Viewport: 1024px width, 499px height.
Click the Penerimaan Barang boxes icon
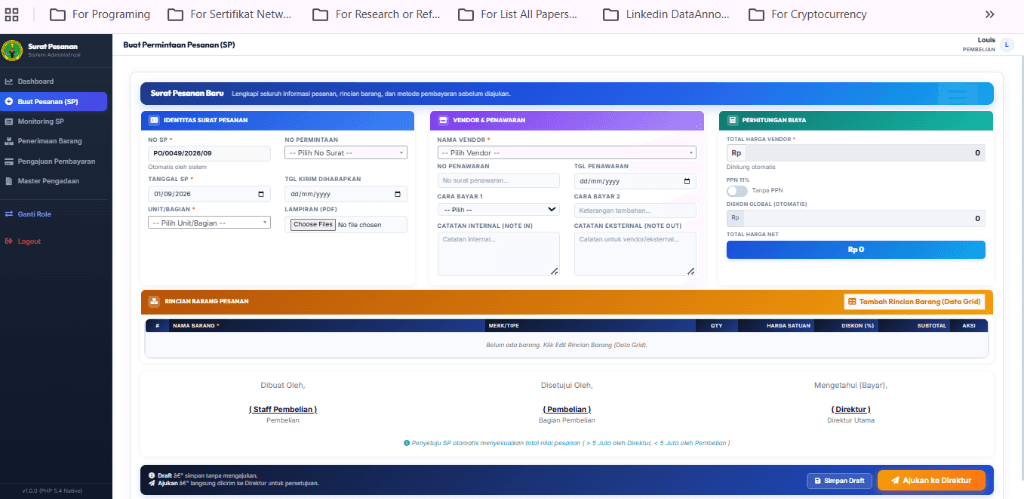coord(9,141)
